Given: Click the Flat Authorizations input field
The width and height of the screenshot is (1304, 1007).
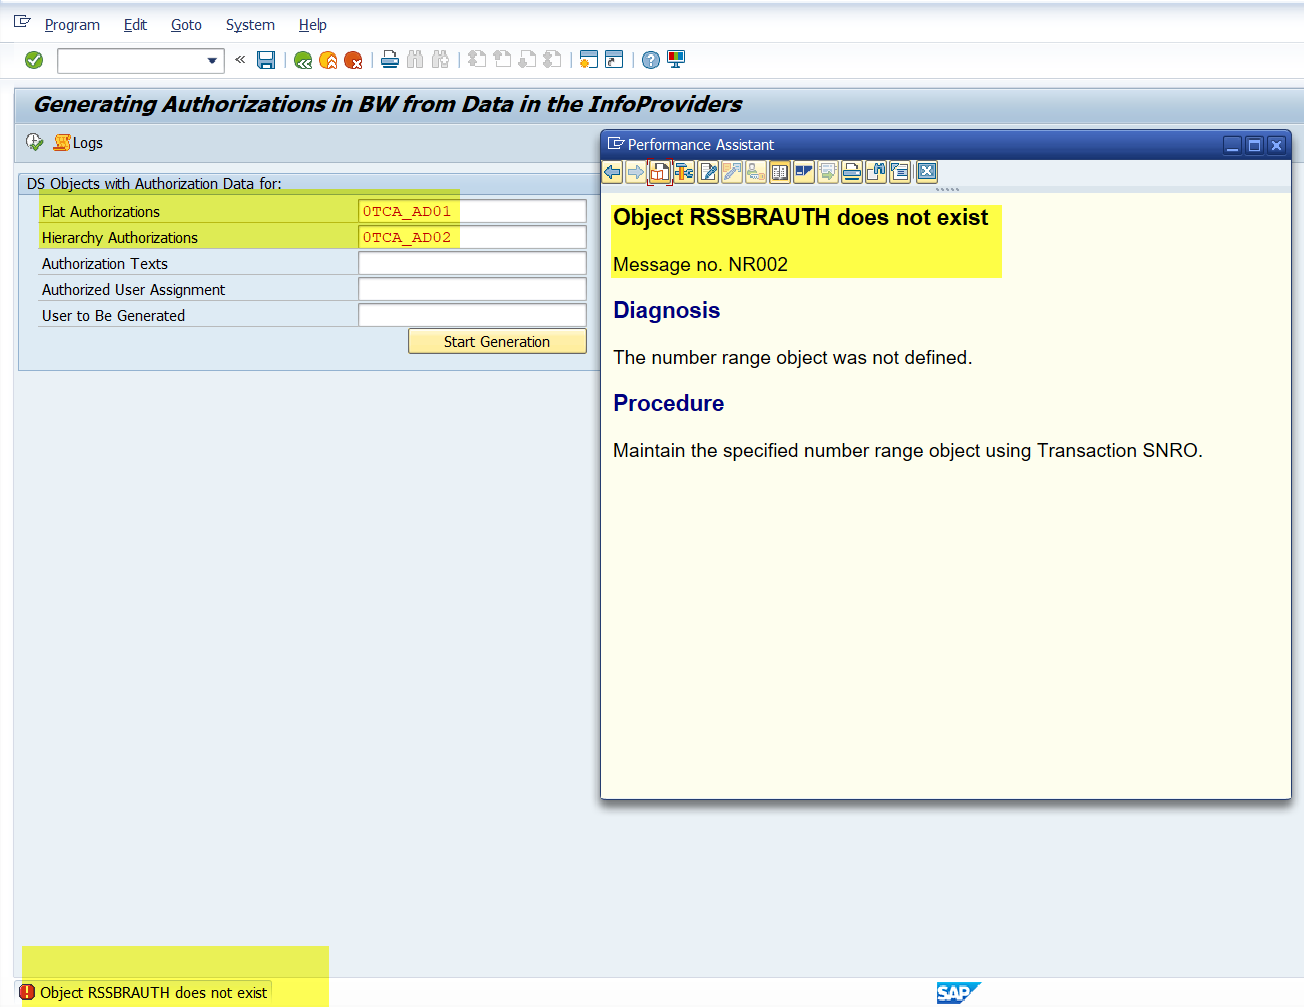Looking at the screenshot, I should (x=472, y=211).
